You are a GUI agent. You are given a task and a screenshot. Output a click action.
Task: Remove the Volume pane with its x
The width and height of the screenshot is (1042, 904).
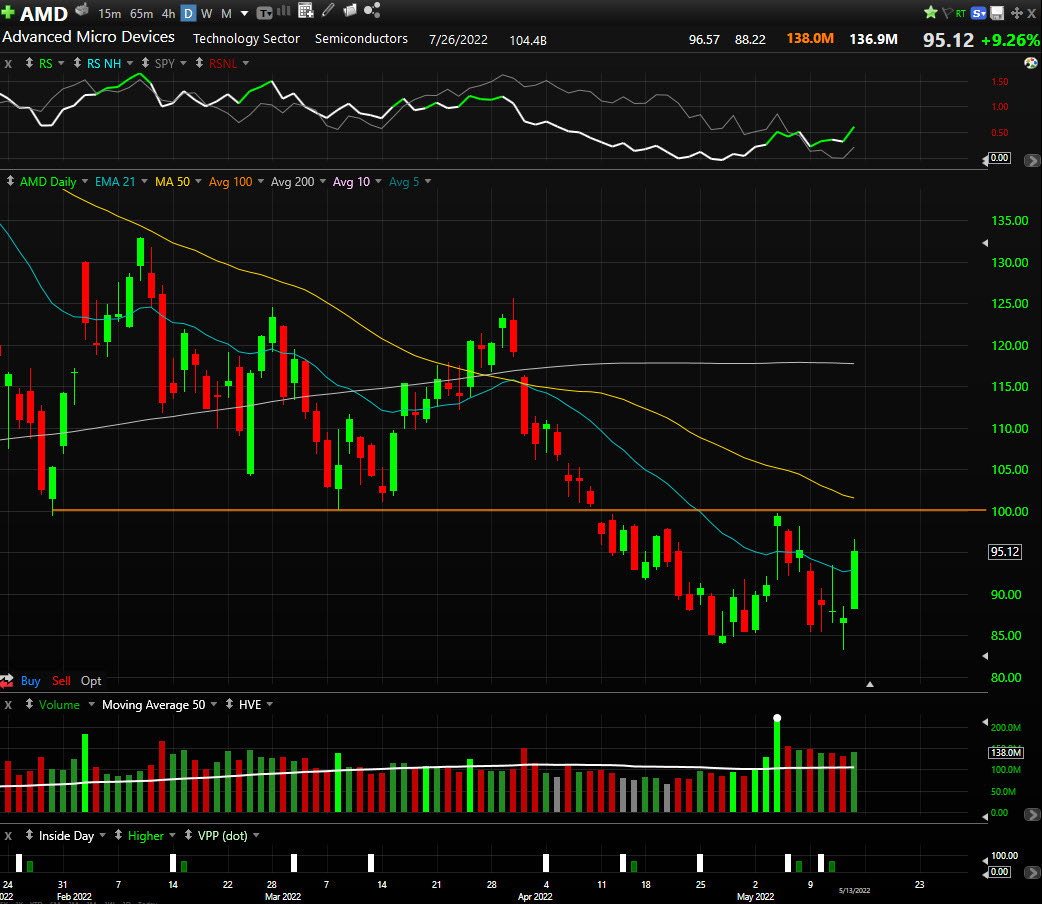pyautogui.click(x=8, y=705)
